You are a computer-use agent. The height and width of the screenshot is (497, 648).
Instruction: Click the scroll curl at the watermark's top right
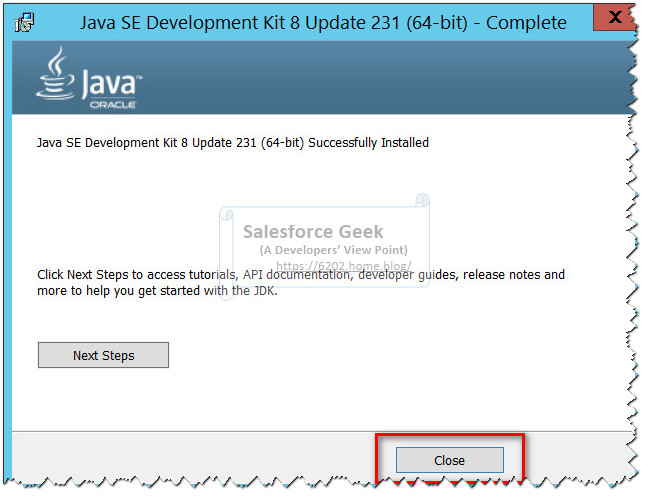pos(422,200)
